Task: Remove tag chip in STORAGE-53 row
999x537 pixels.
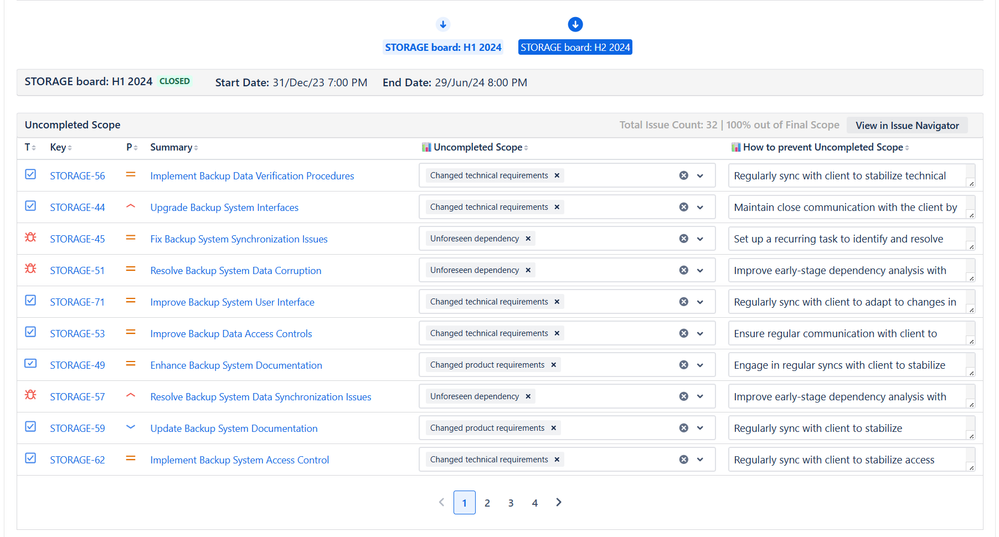Action: 557,333
